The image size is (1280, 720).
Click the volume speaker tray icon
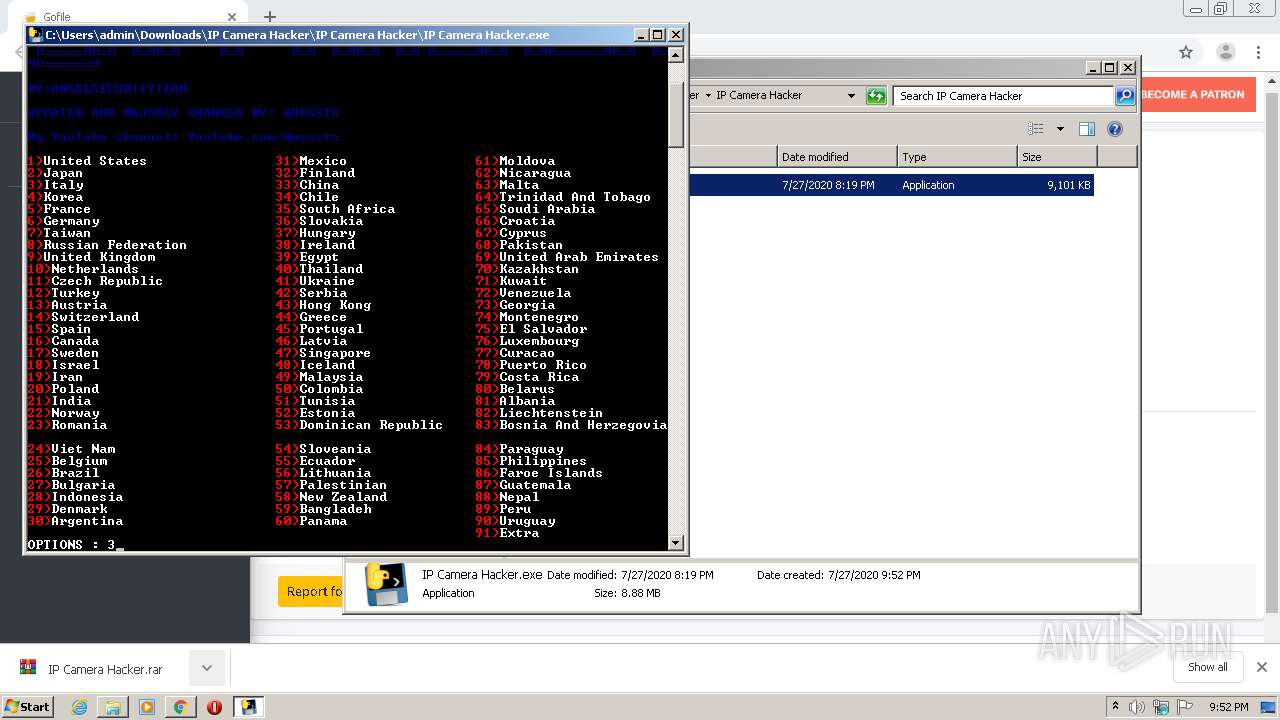point(1137,707)
